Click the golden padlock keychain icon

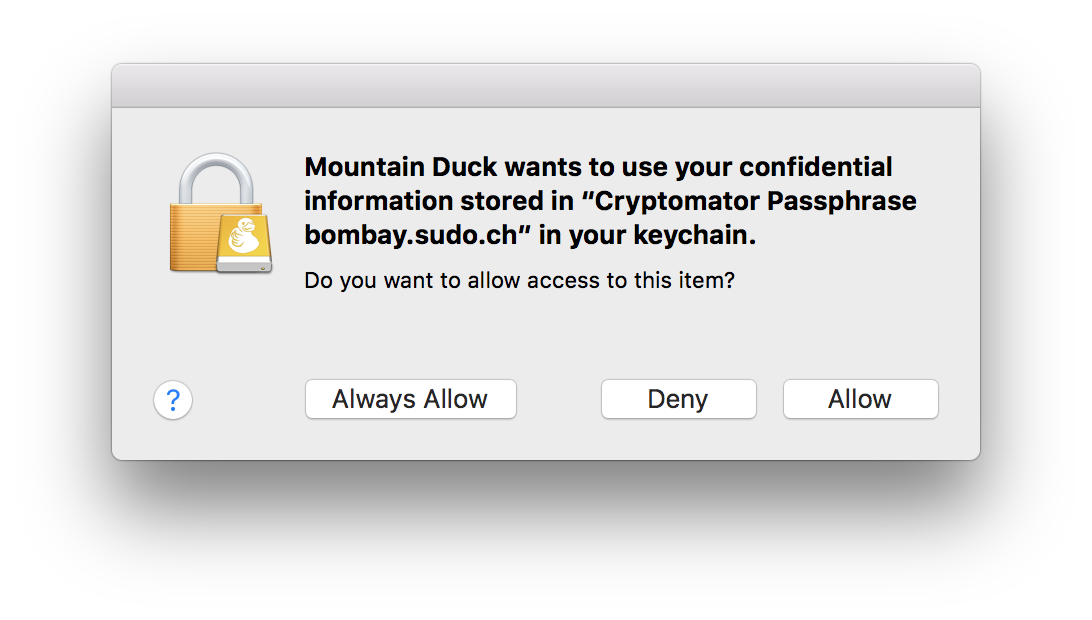[x=221, y=212]
